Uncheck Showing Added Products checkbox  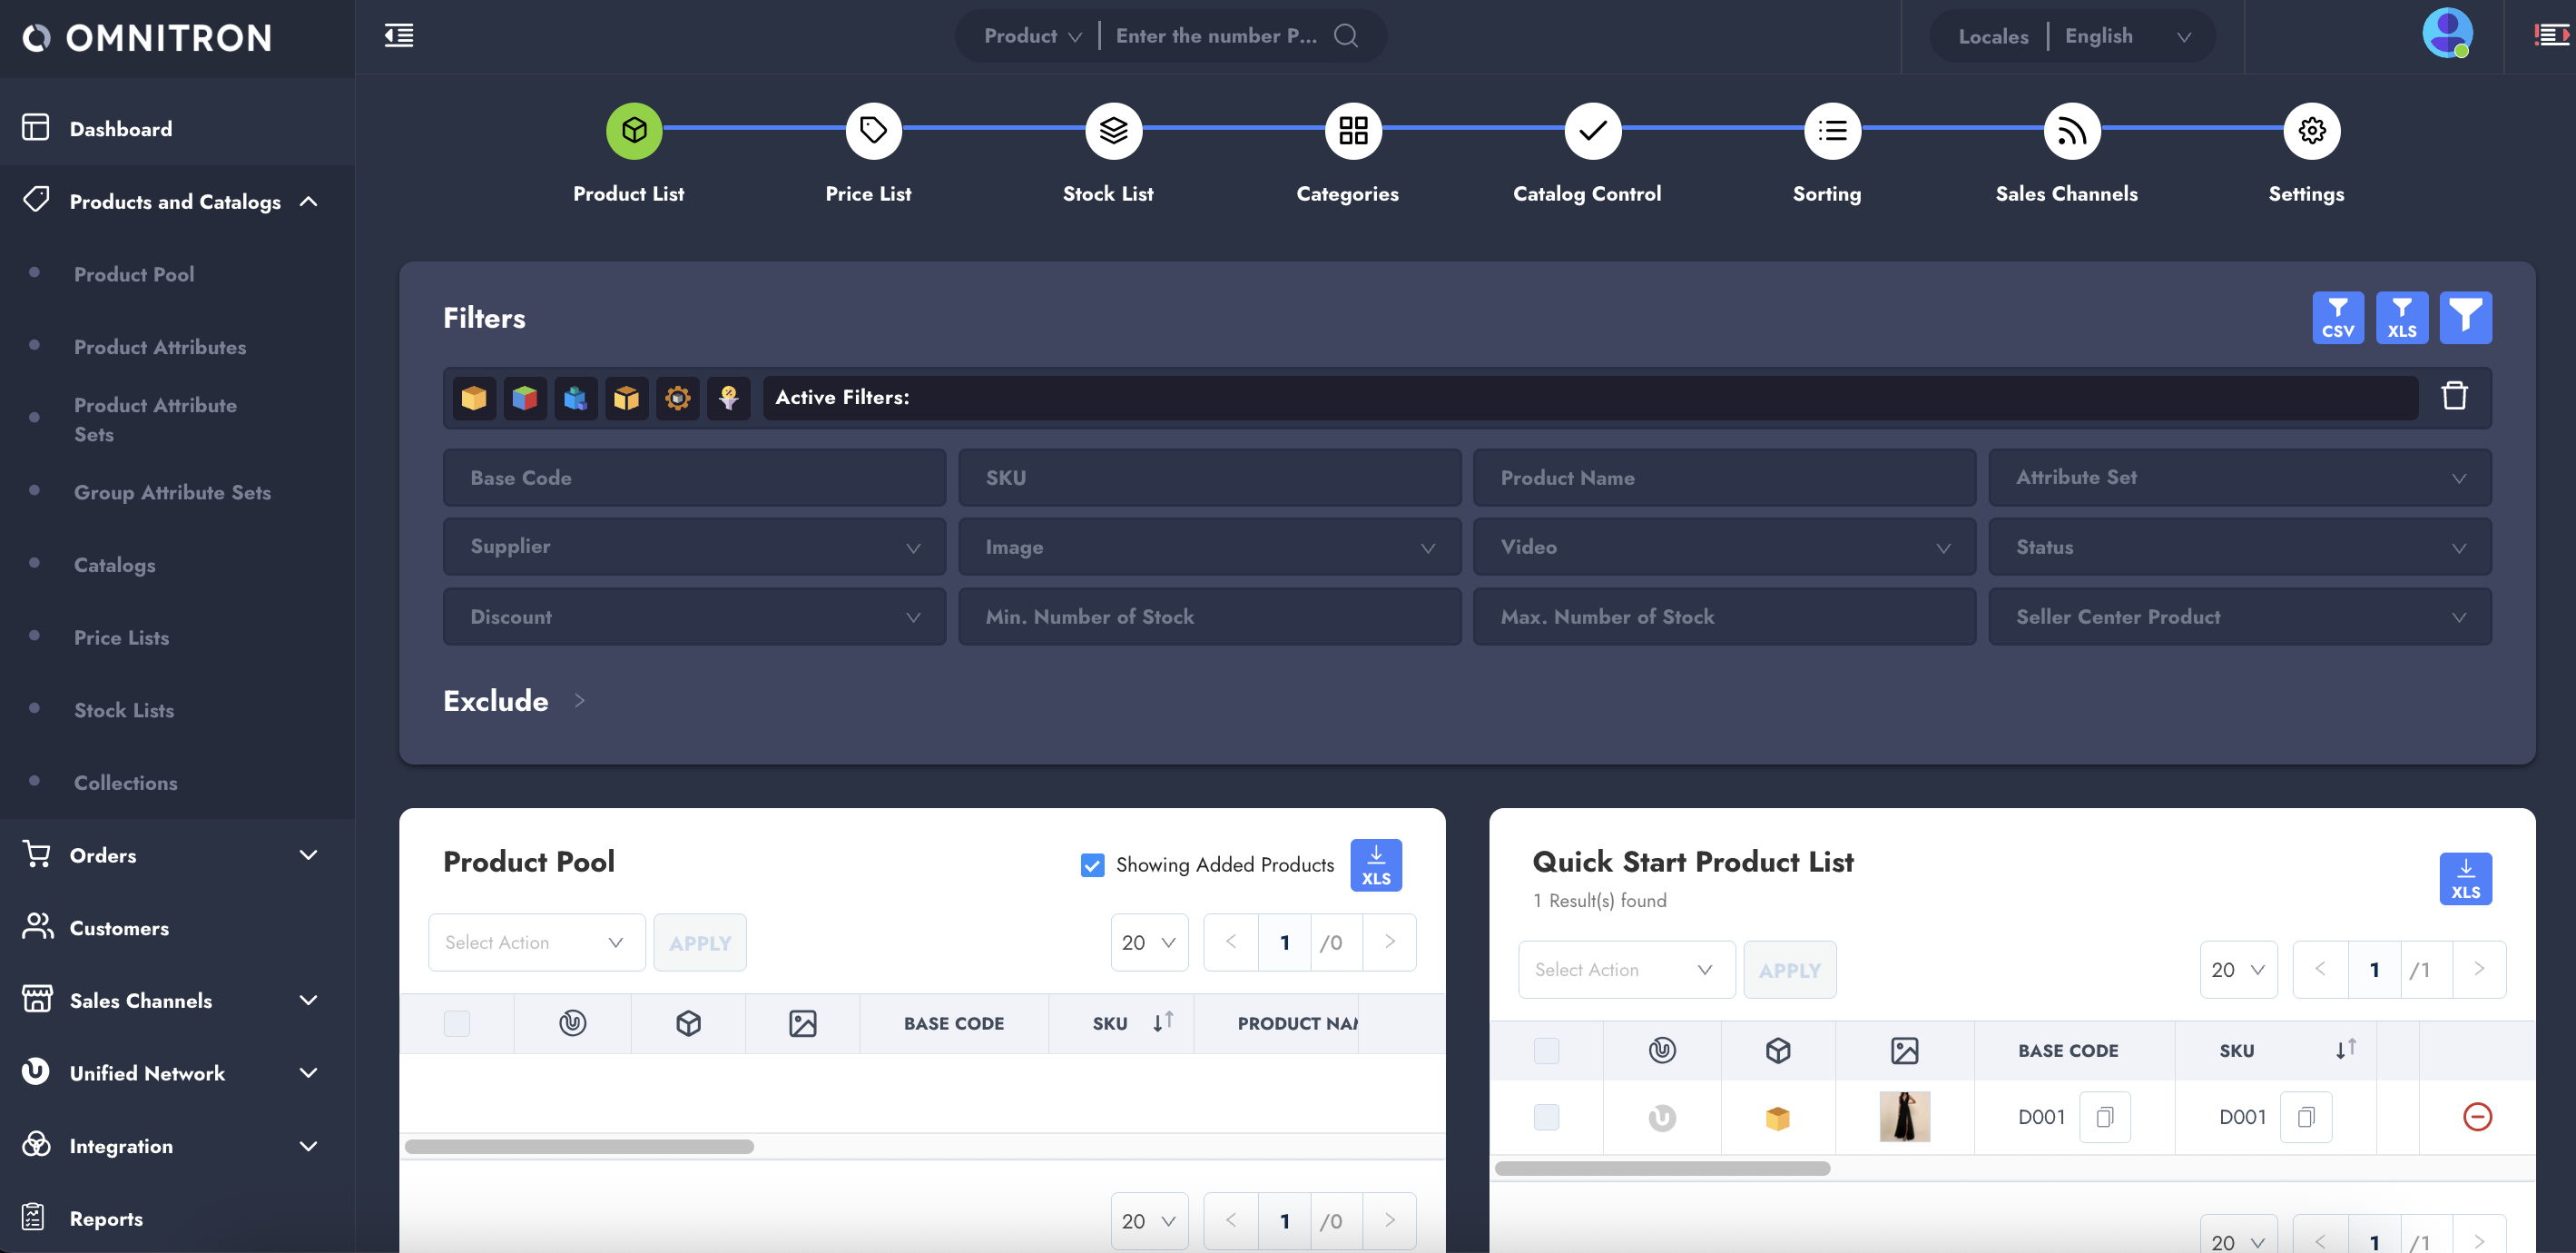pyautogui.click(x=1092, y=865)
